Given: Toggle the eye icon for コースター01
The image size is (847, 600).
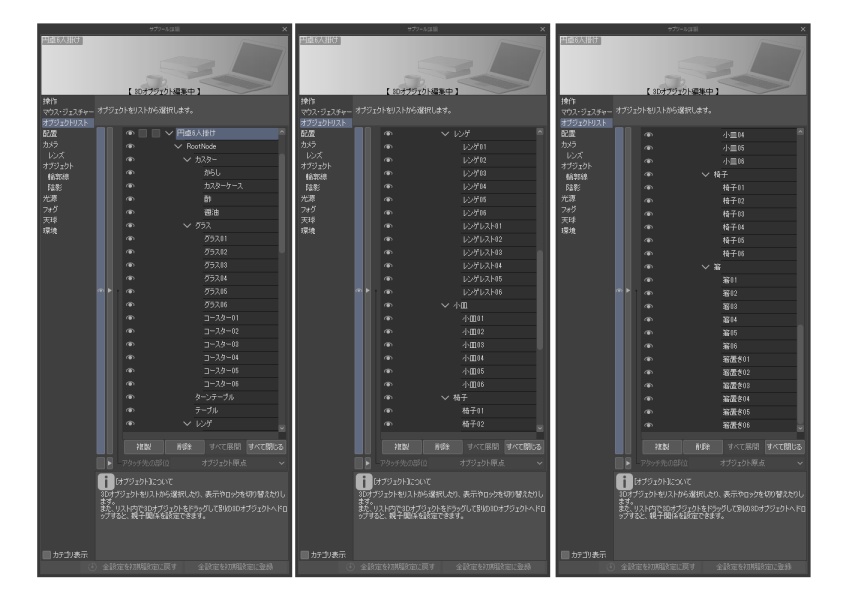Looking at the screenshot, I should 130,318.
